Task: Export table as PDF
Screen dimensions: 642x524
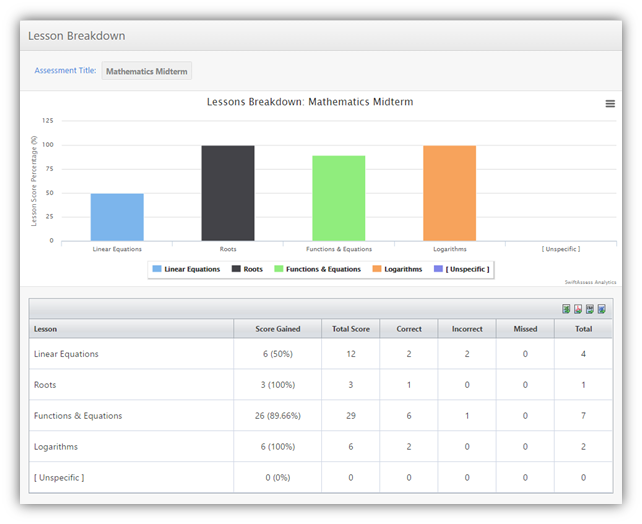Action: point(578,309)
